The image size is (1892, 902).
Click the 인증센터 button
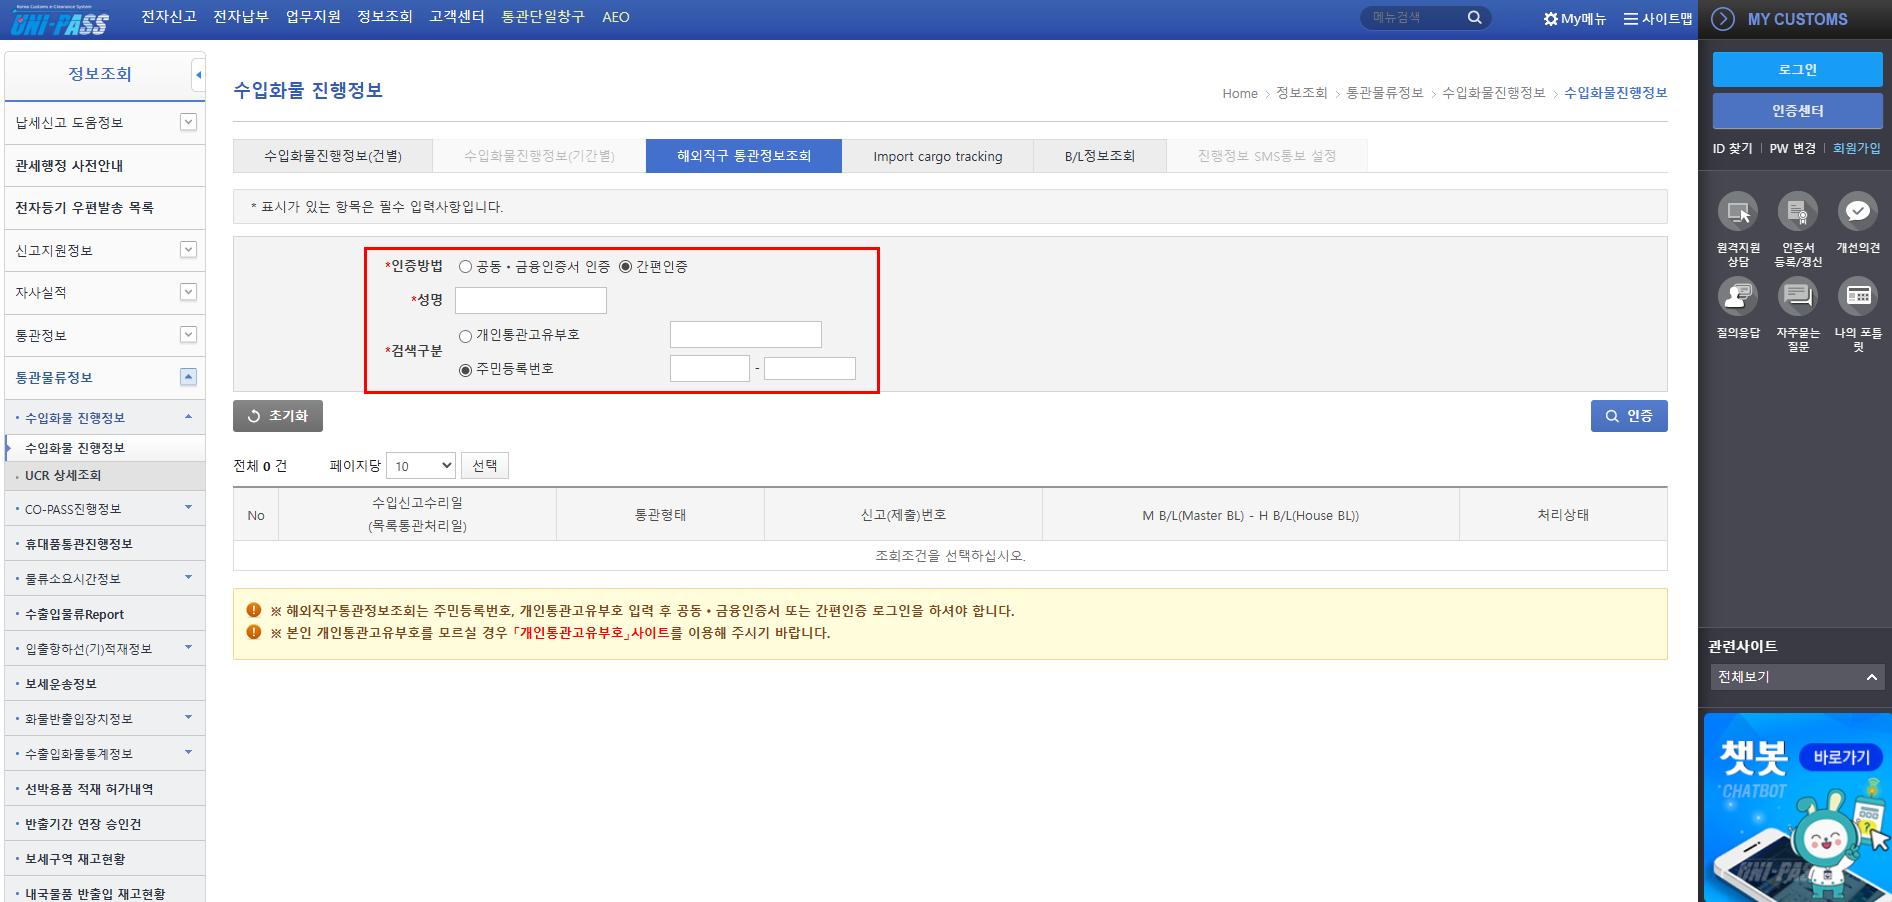(1797, 111)
